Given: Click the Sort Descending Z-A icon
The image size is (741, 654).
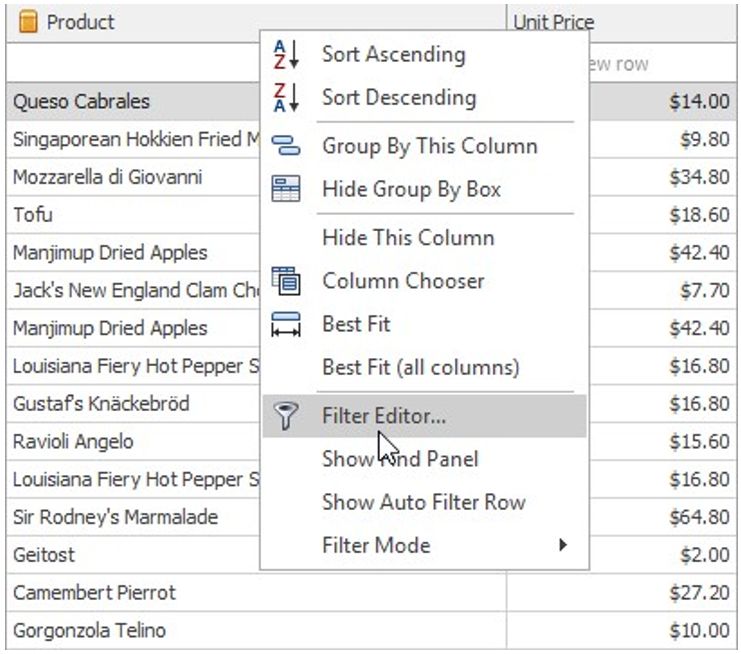Looking at the screenshot, I should [x=286, y=98].
